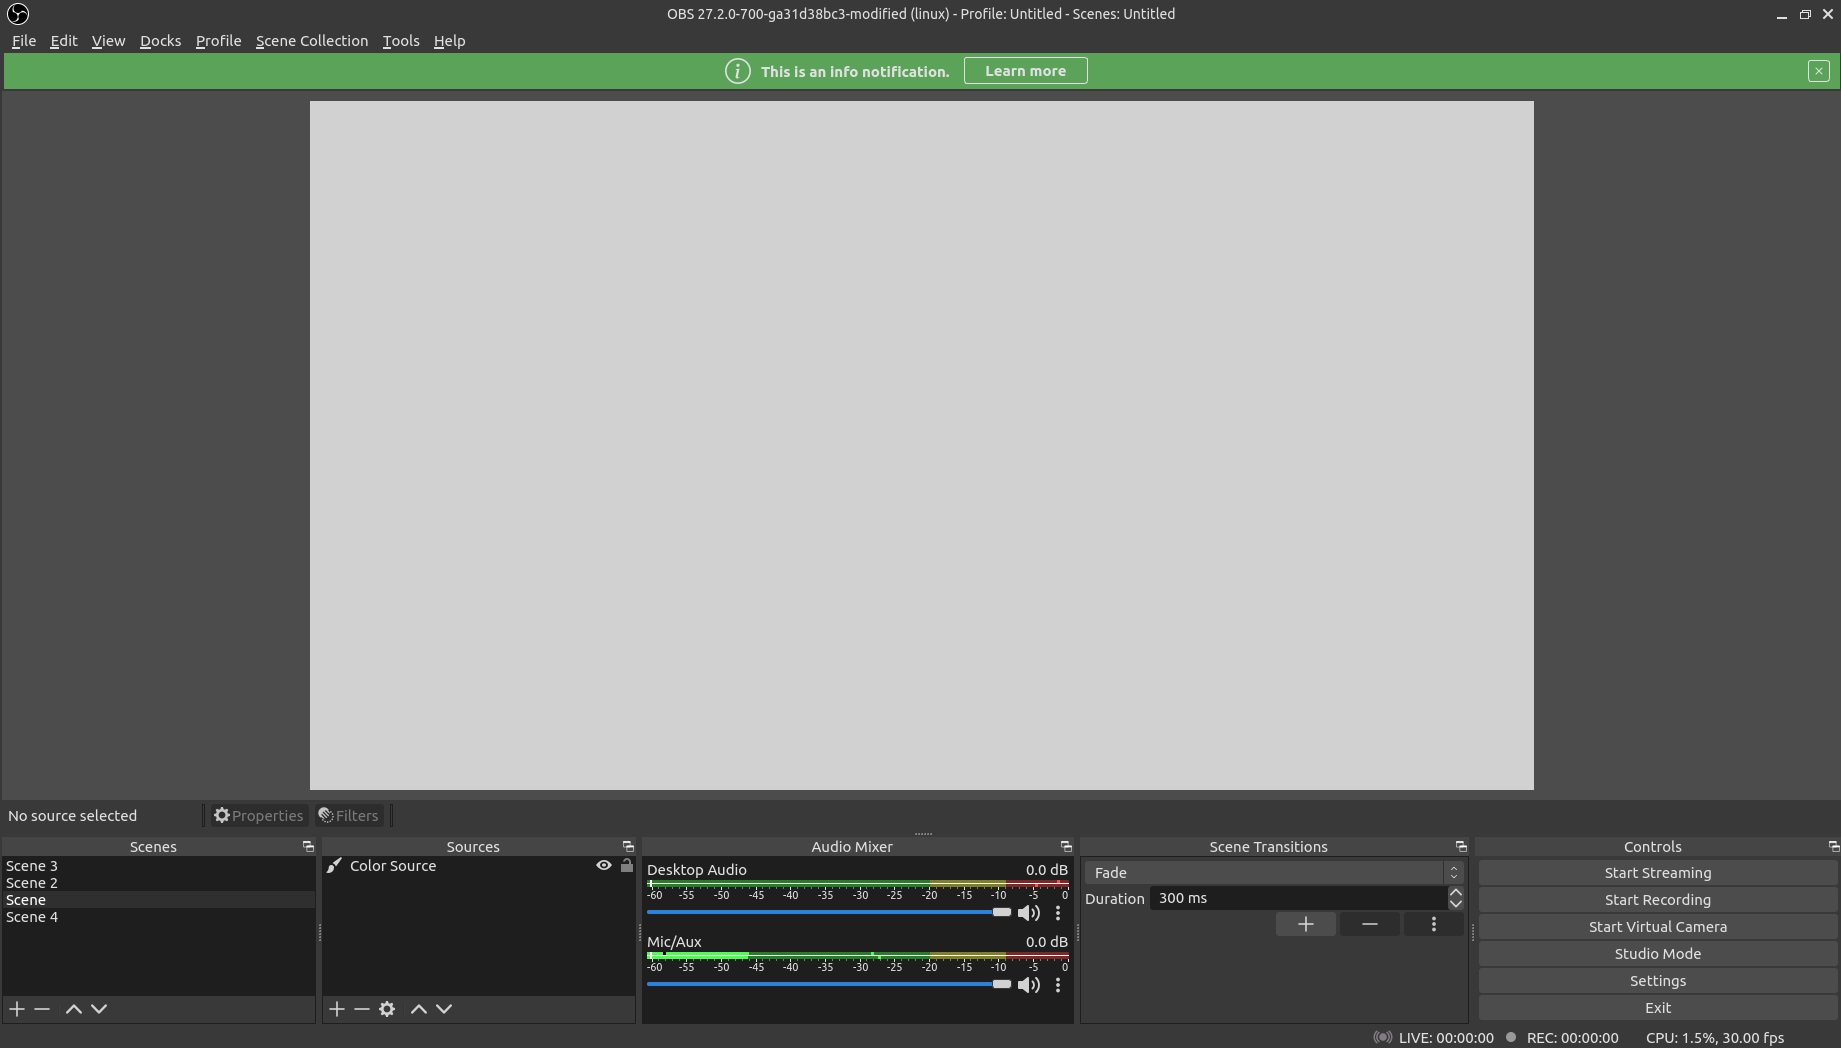Viewport: 1841px width, 1048px height.
Task: Add a new scene with the plus icon
Action: (x=17, y=1009)
